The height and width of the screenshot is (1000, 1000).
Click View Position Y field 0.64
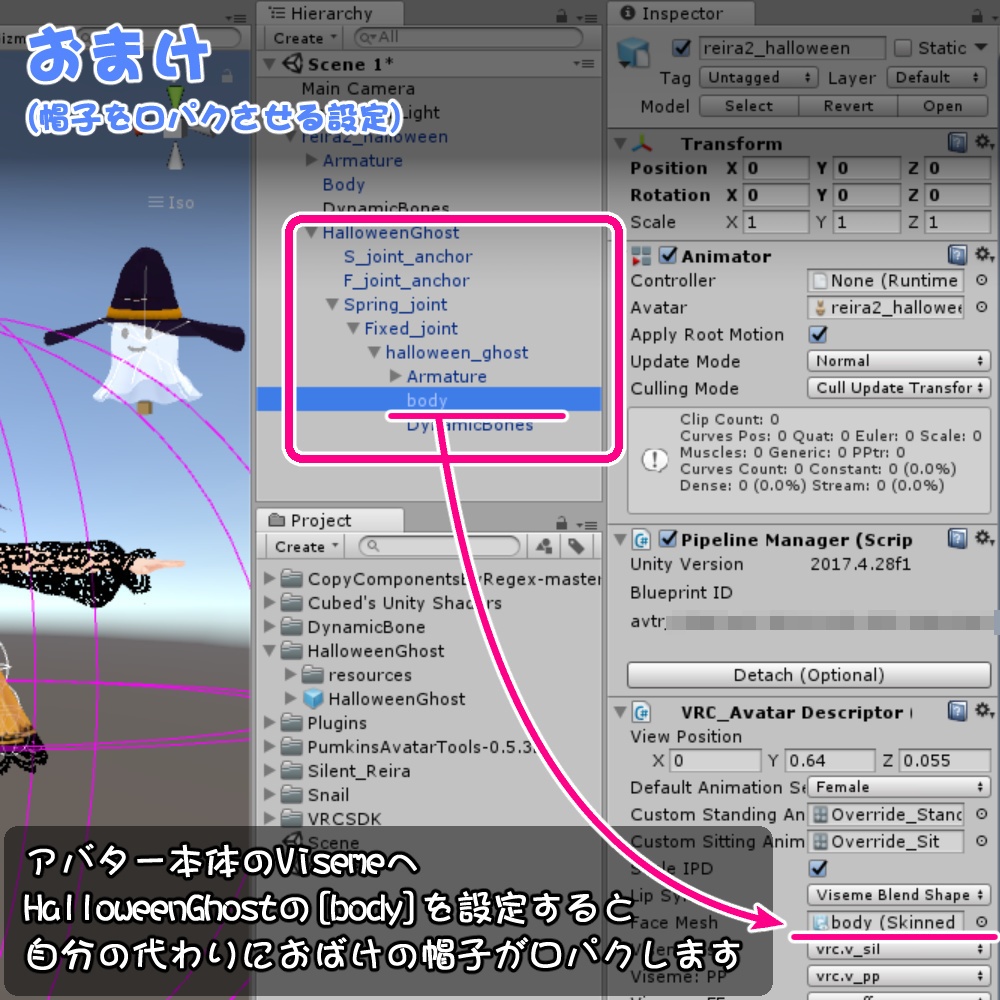point(829,760)
